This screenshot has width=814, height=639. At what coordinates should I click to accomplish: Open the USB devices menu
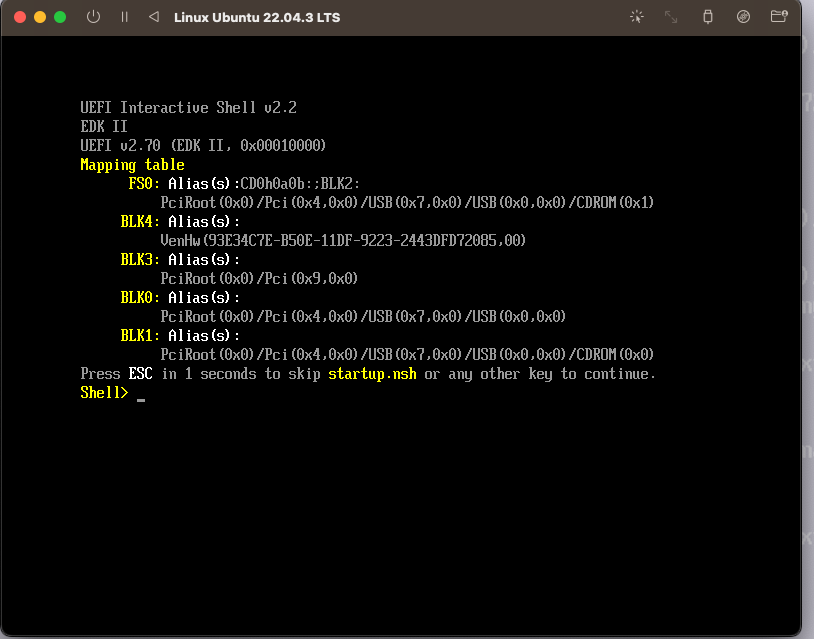[x=708, y=17]
